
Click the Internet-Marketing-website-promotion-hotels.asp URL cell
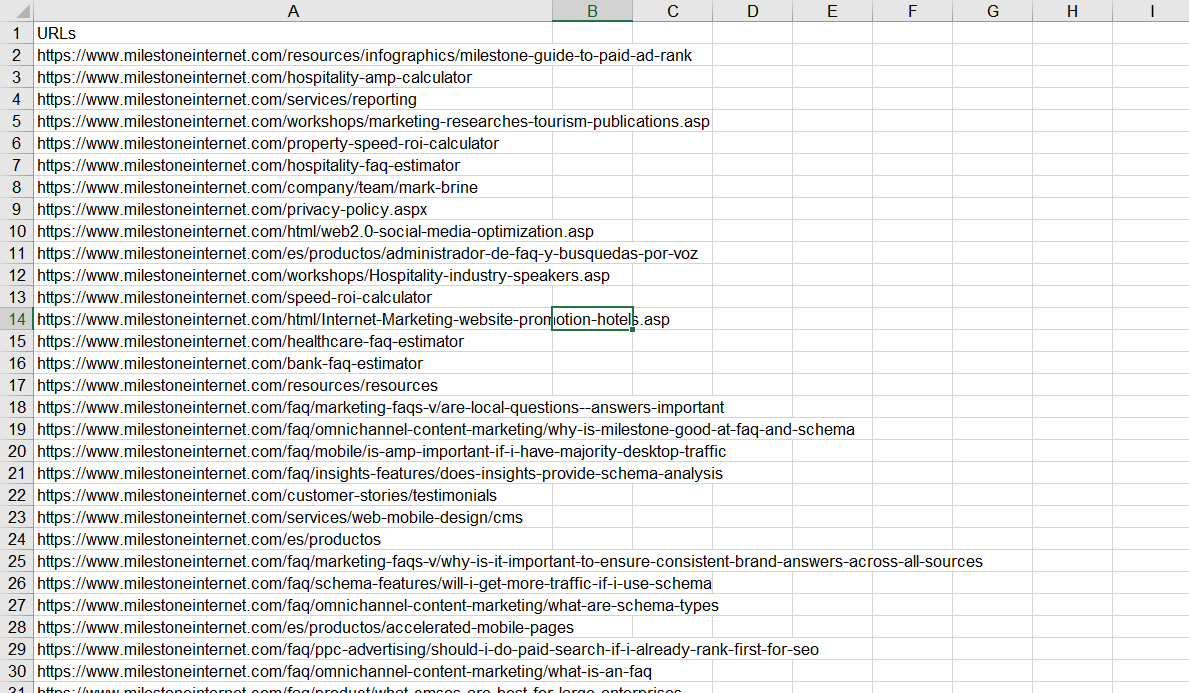click(x=293, y=319)
